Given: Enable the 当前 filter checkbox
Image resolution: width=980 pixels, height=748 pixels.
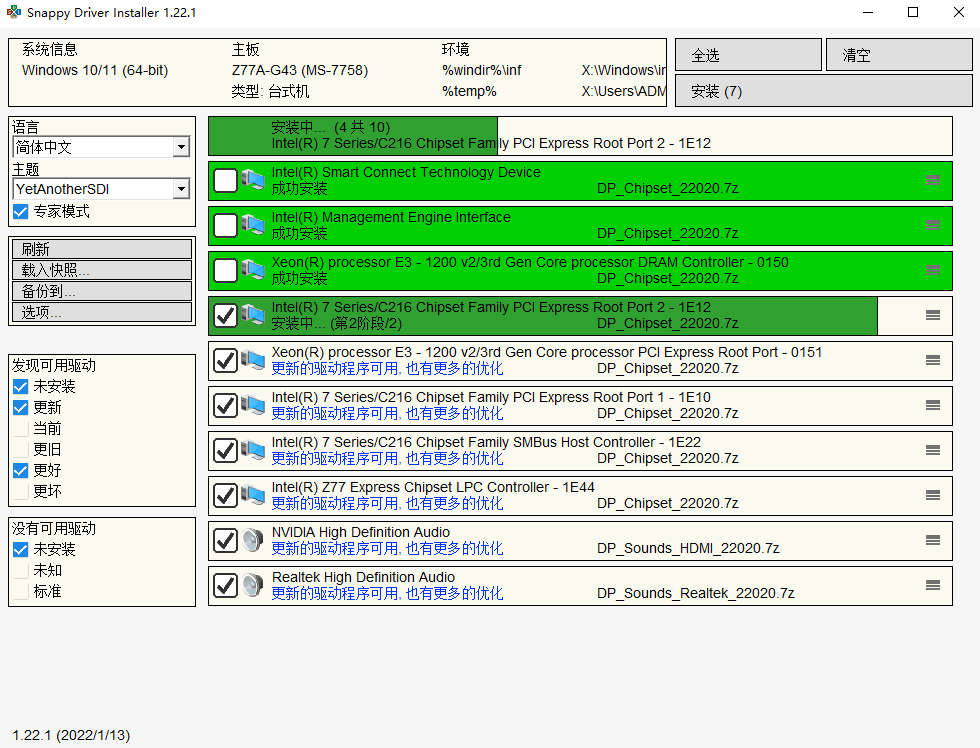Looking at the screenshot, I should pyautogui.click(x=21, y=429).
